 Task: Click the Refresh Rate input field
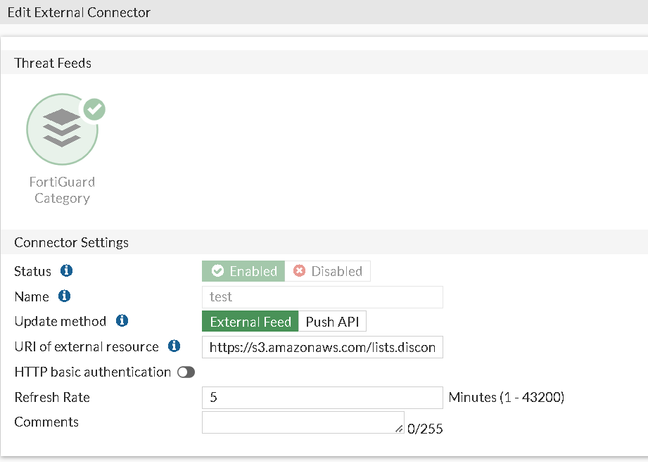pyautogui.click(x=322, y=397)
